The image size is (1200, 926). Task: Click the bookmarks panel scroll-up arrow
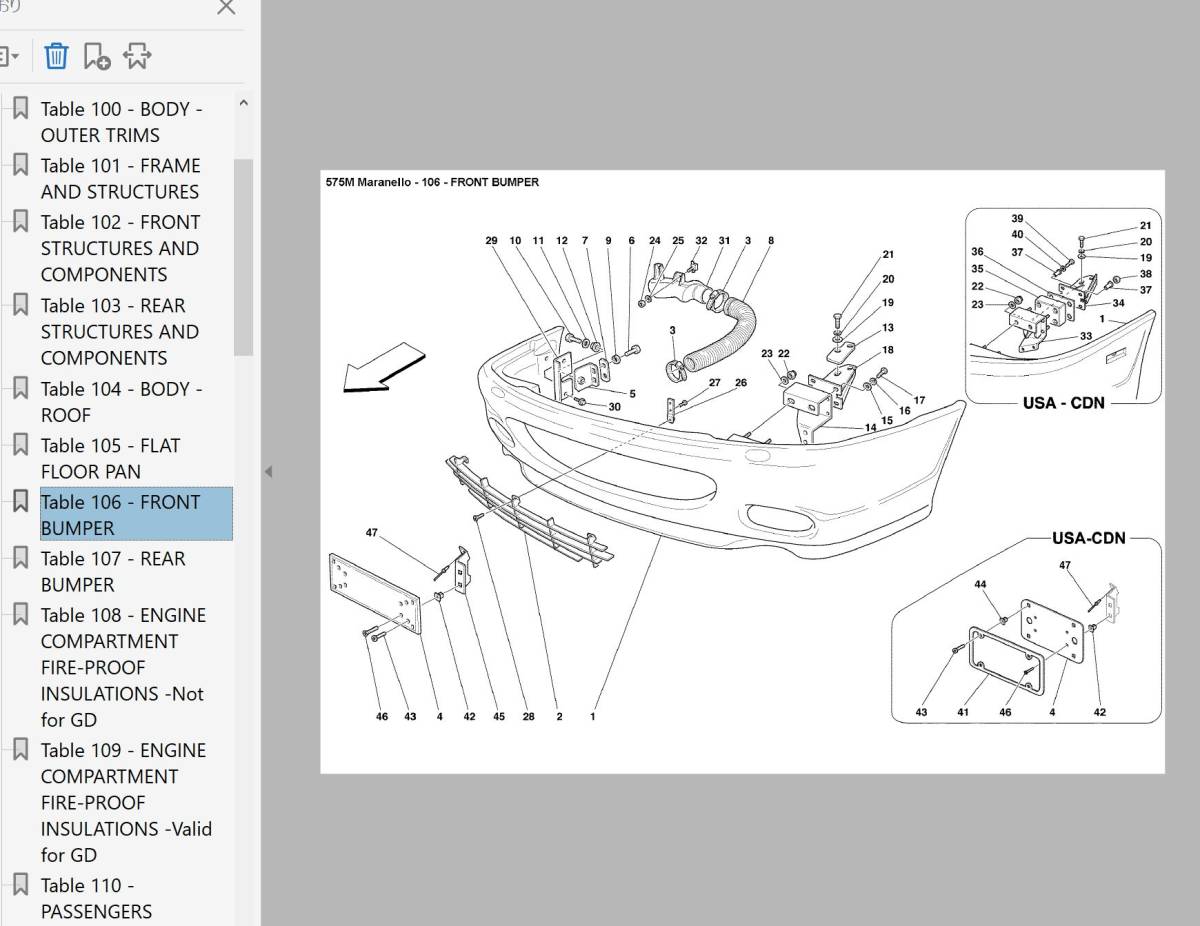(243, 103)
